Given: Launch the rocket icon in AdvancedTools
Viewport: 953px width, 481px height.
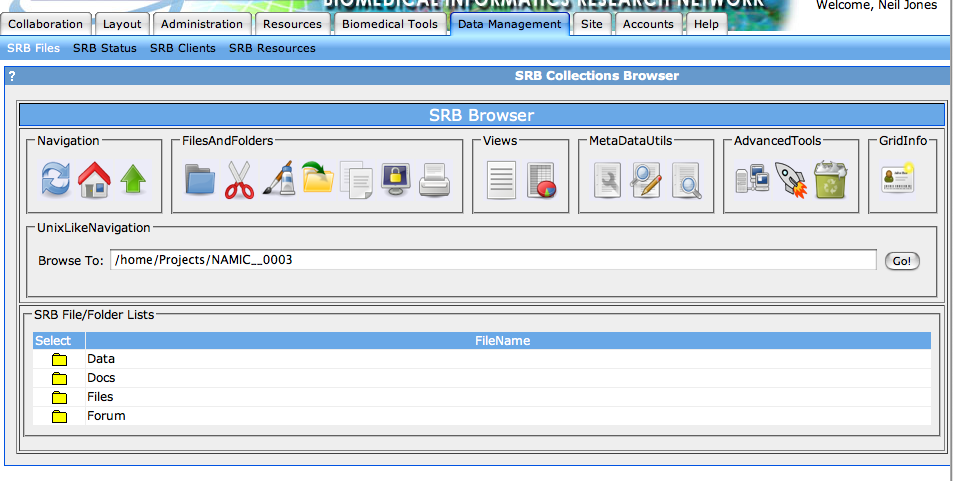Looking at the screenshot, I should [790, 181].
